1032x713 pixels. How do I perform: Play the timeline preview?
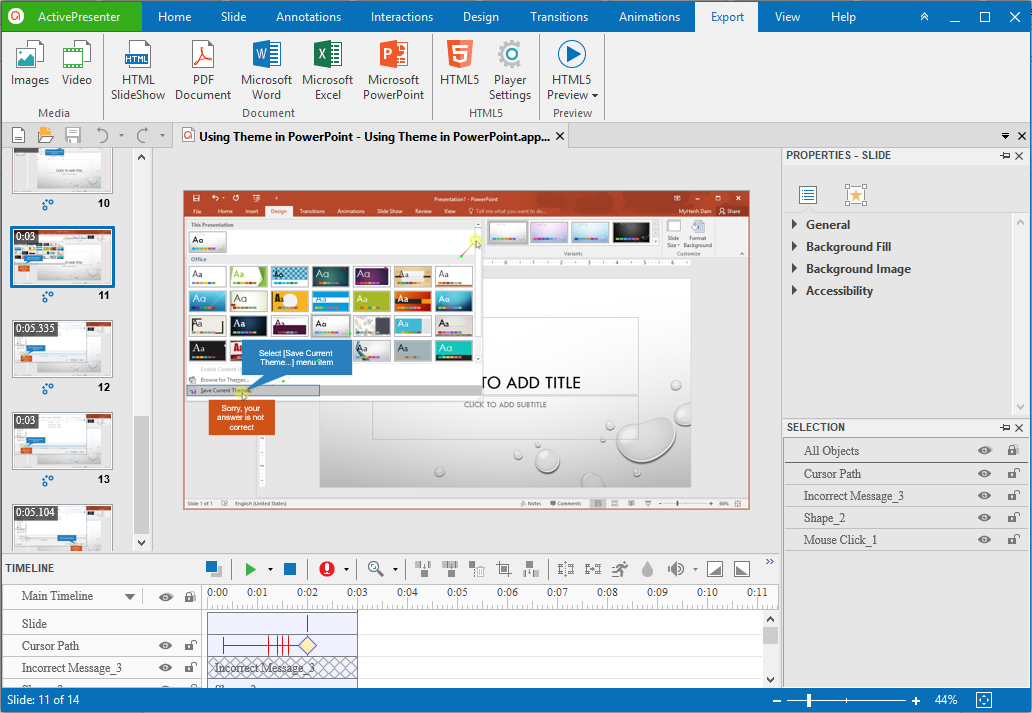pos(250,569)
